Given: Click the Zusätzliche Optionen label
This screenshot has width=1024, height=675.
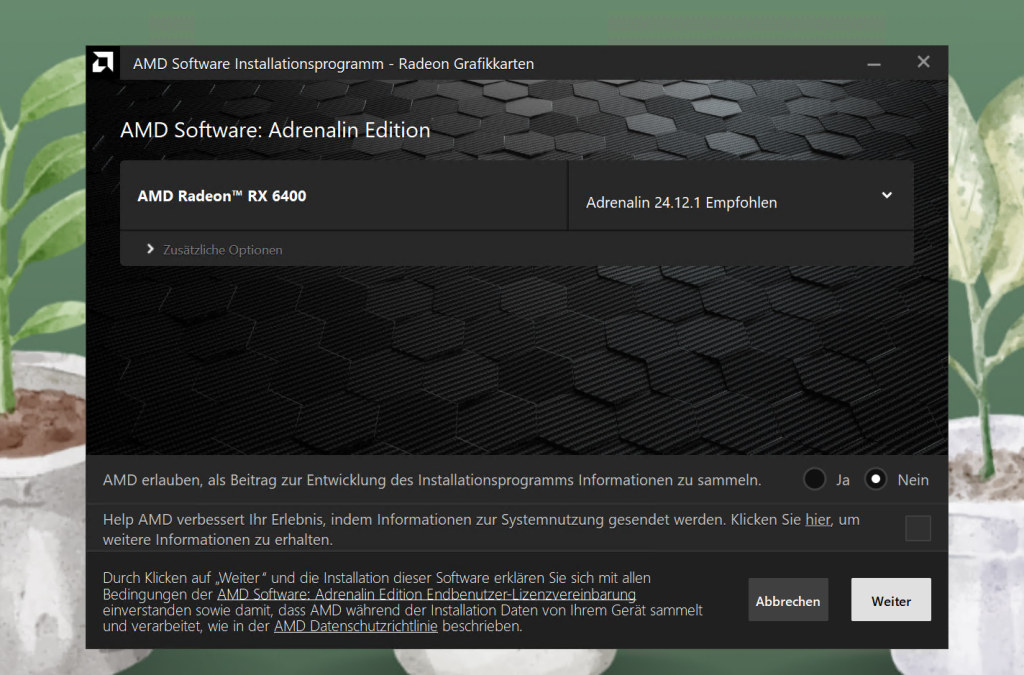Looking at the screenshot, I should coord(222,250).
